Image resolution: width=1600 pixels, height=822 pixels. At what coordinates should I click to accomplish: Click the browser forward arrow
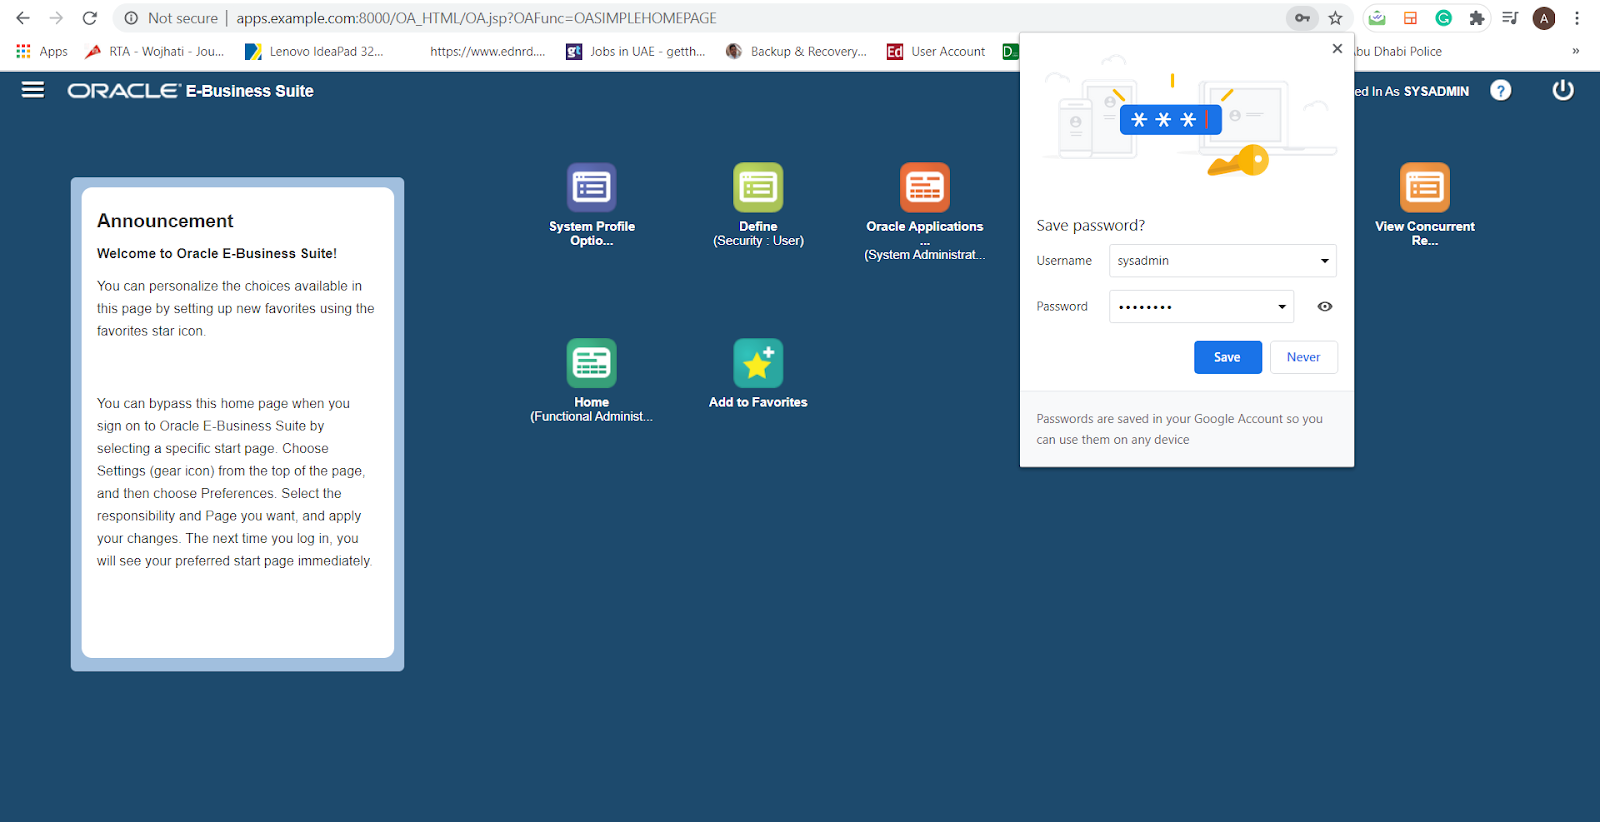[x=56, y=18]
